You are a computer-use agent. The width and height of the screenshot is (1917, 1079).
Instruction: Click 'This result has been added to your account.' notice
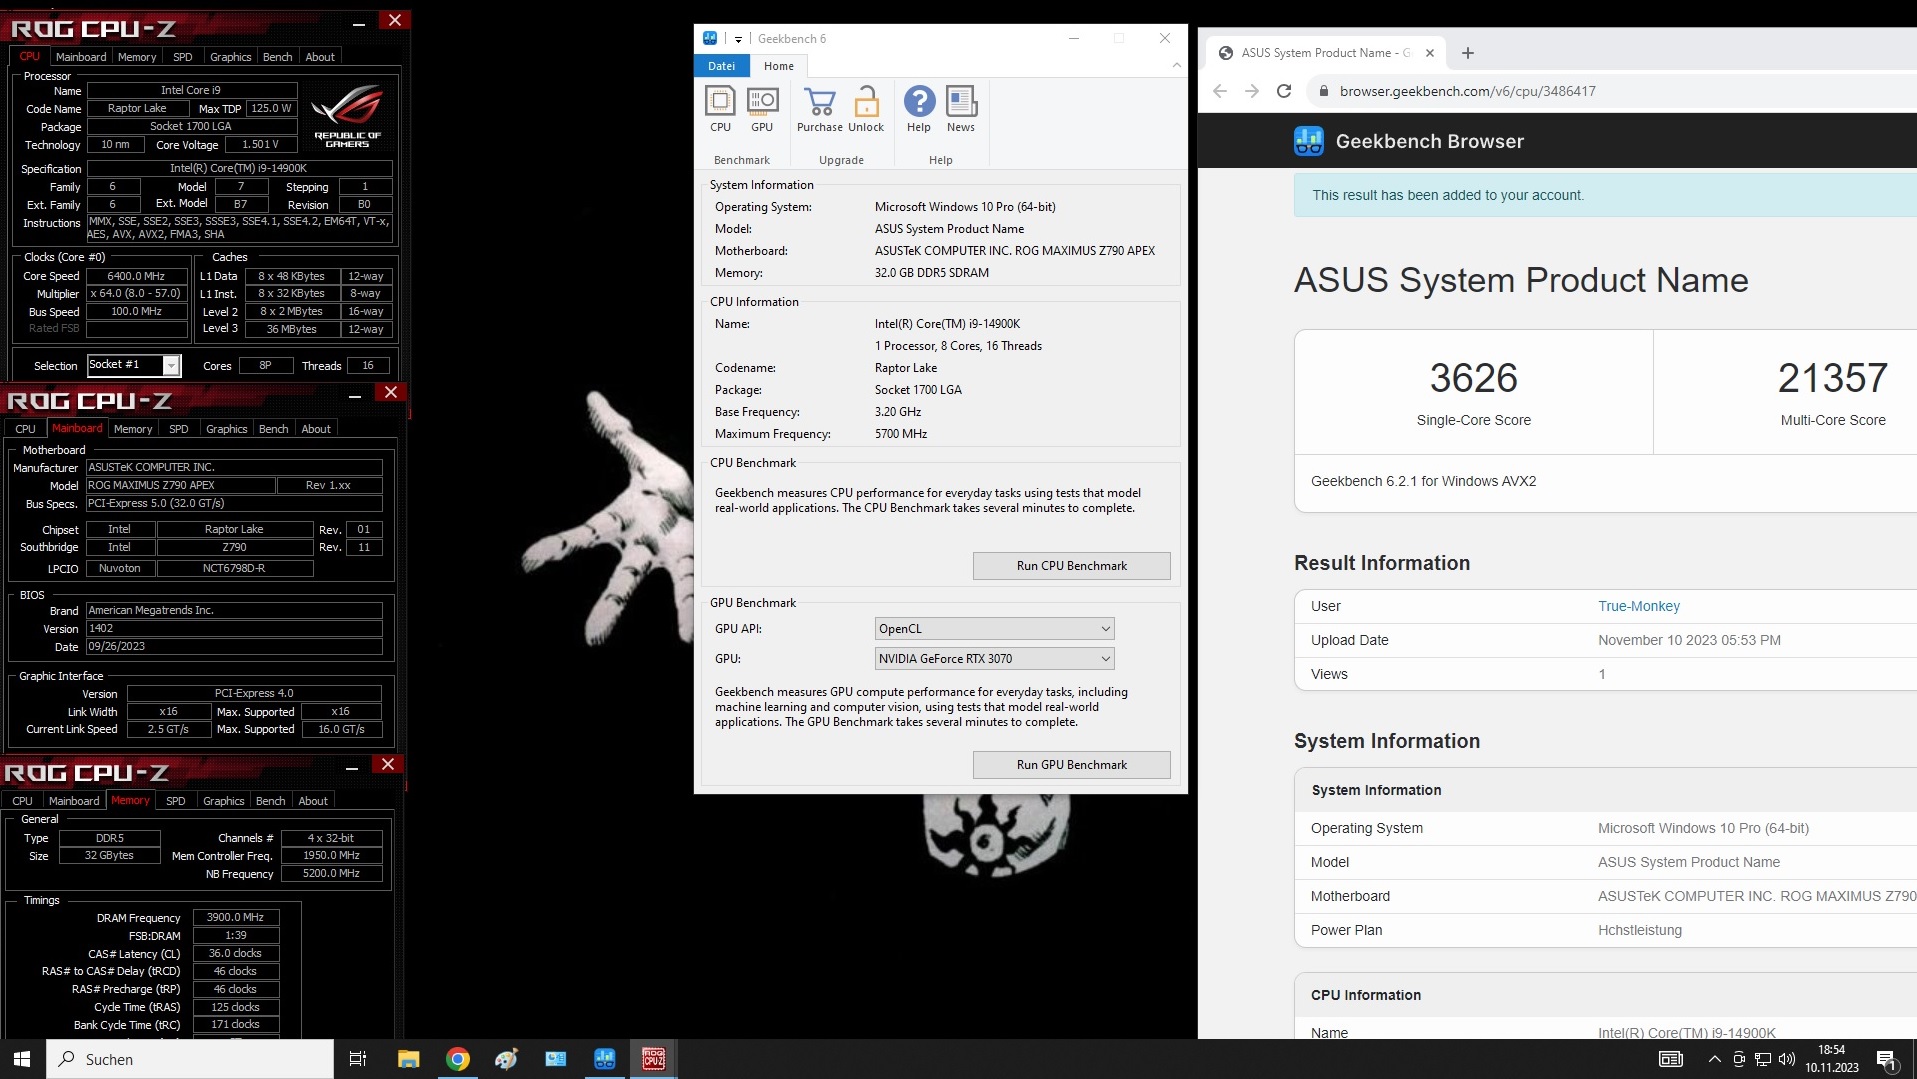click(1448, 195)
